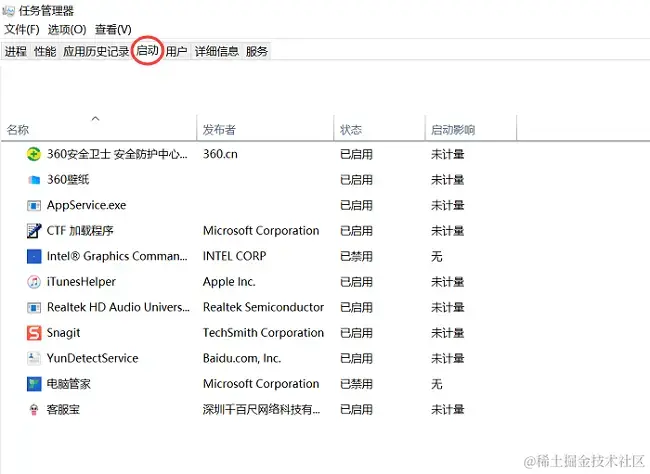Image resolution: width=650 pixels, height=474 pixels.
Task: Click 已启用 status of Snagit row
Action: click(356, 333)
